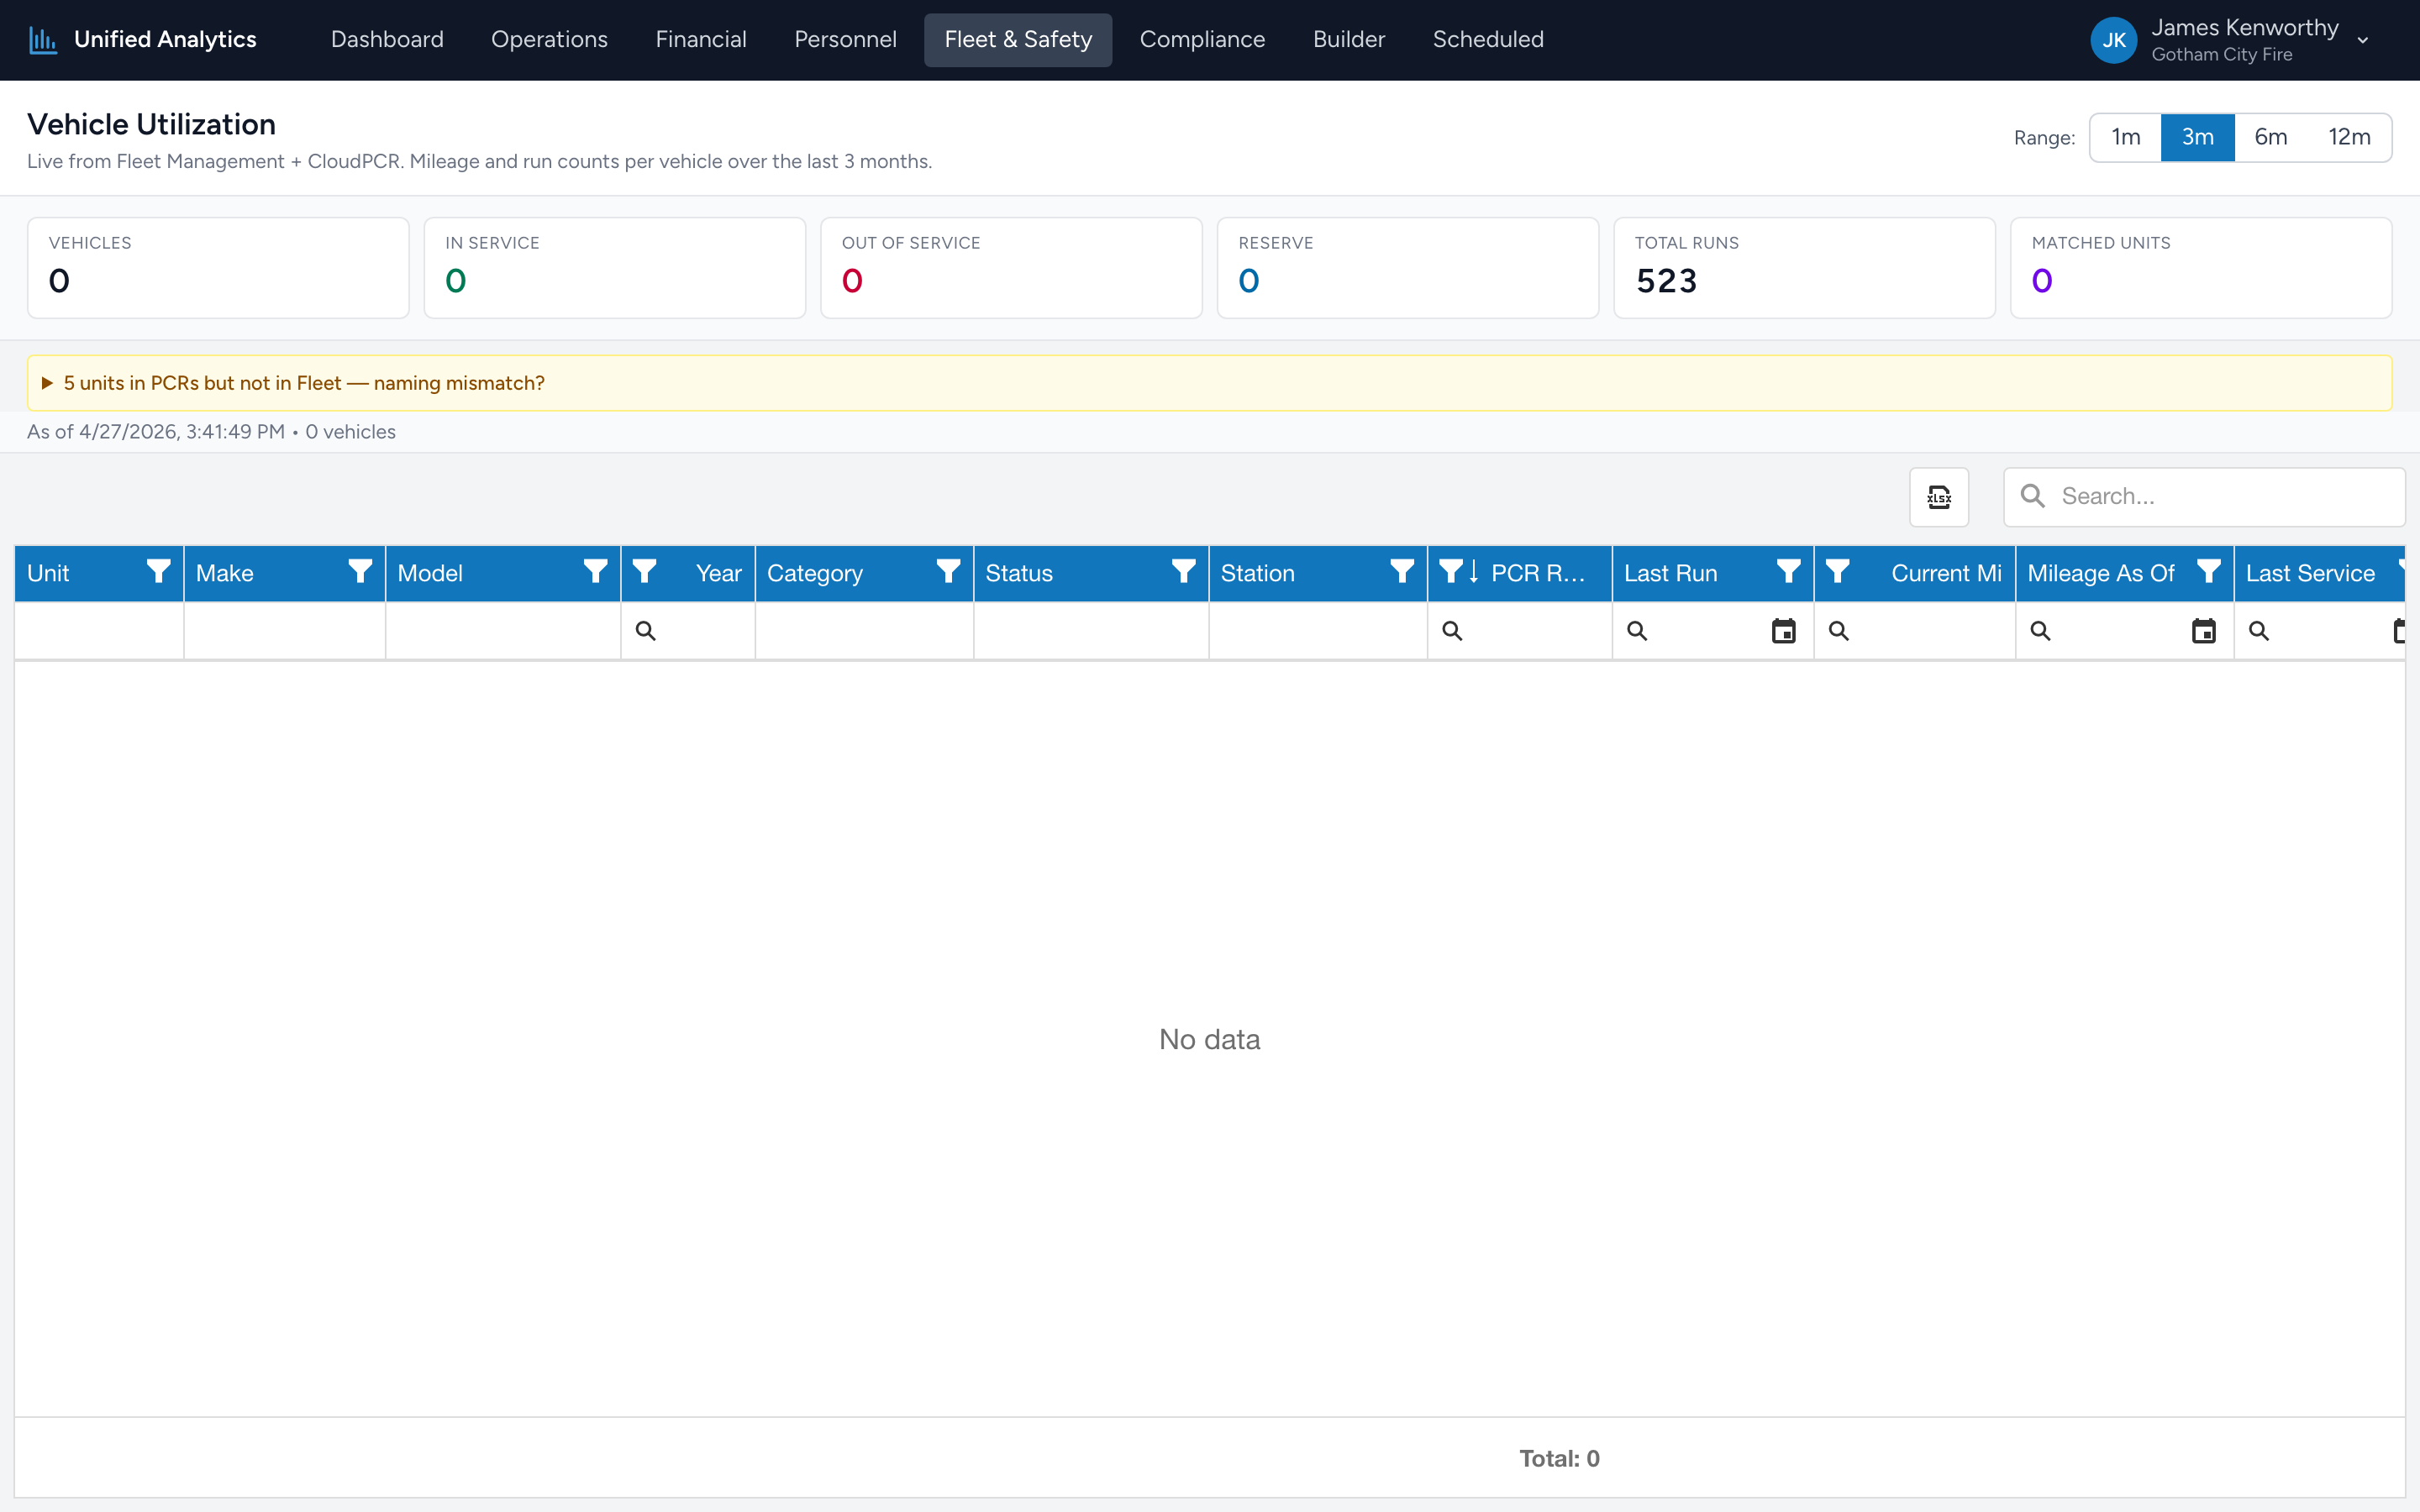Image resolution: width=2420 pixels, height=1512 pixels.
Task: Click the table Search input
Action: (2204, 497)
